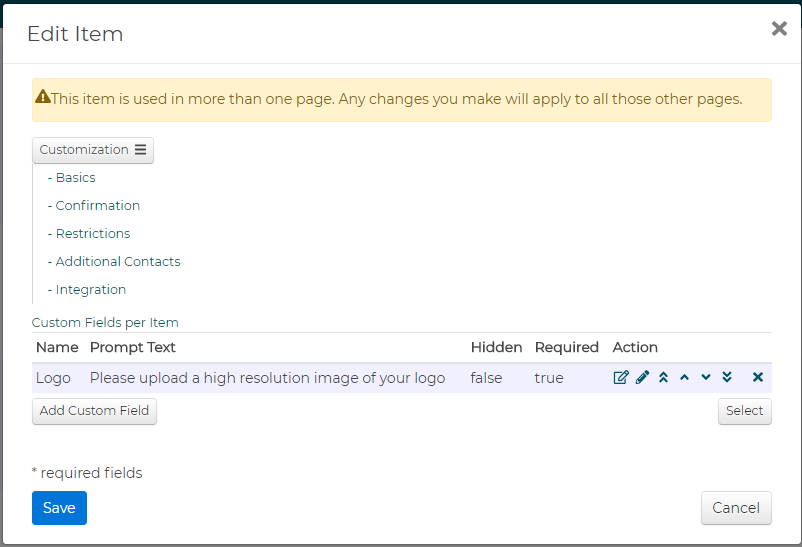This screenshot has width=802, height=547.
Task: Select the Restrictions menu entry
Action: pyautogui.click(x=93, y=234)
